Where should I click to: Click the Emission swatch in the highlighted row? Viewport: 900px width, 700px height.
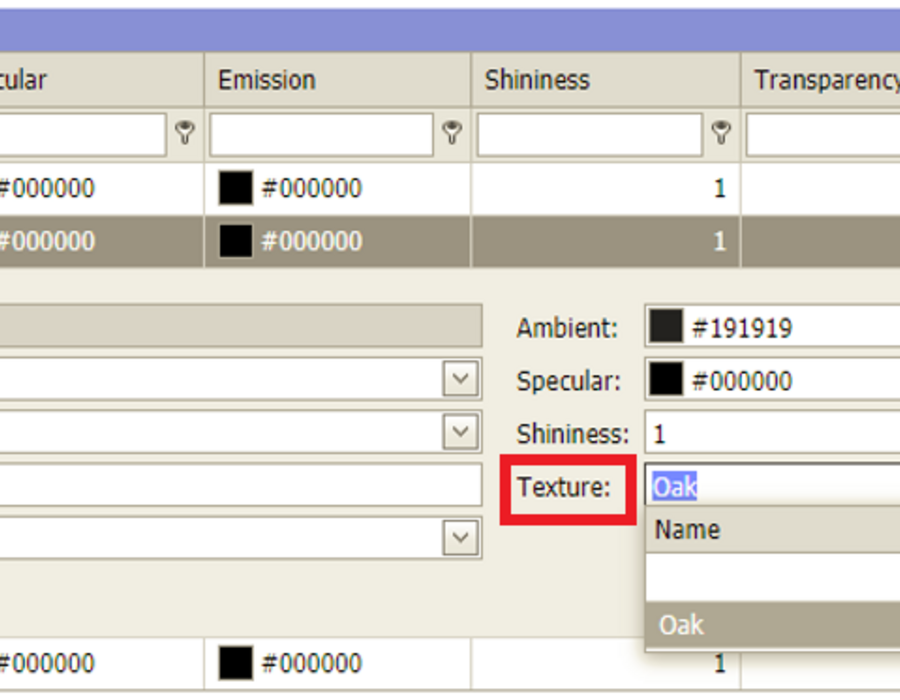coord(235,240)
